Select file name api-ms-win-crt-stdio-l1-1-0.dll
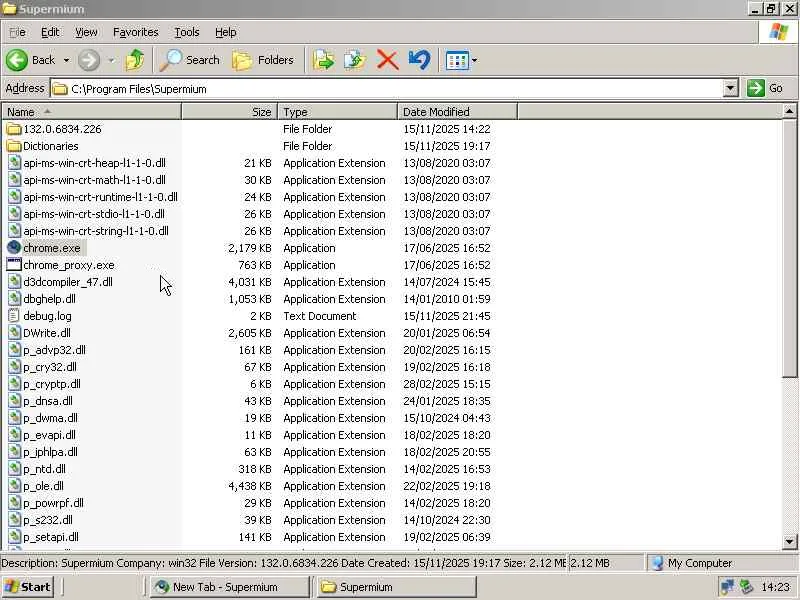This screenshot has width=800, height=600. (x=94, y=214)
